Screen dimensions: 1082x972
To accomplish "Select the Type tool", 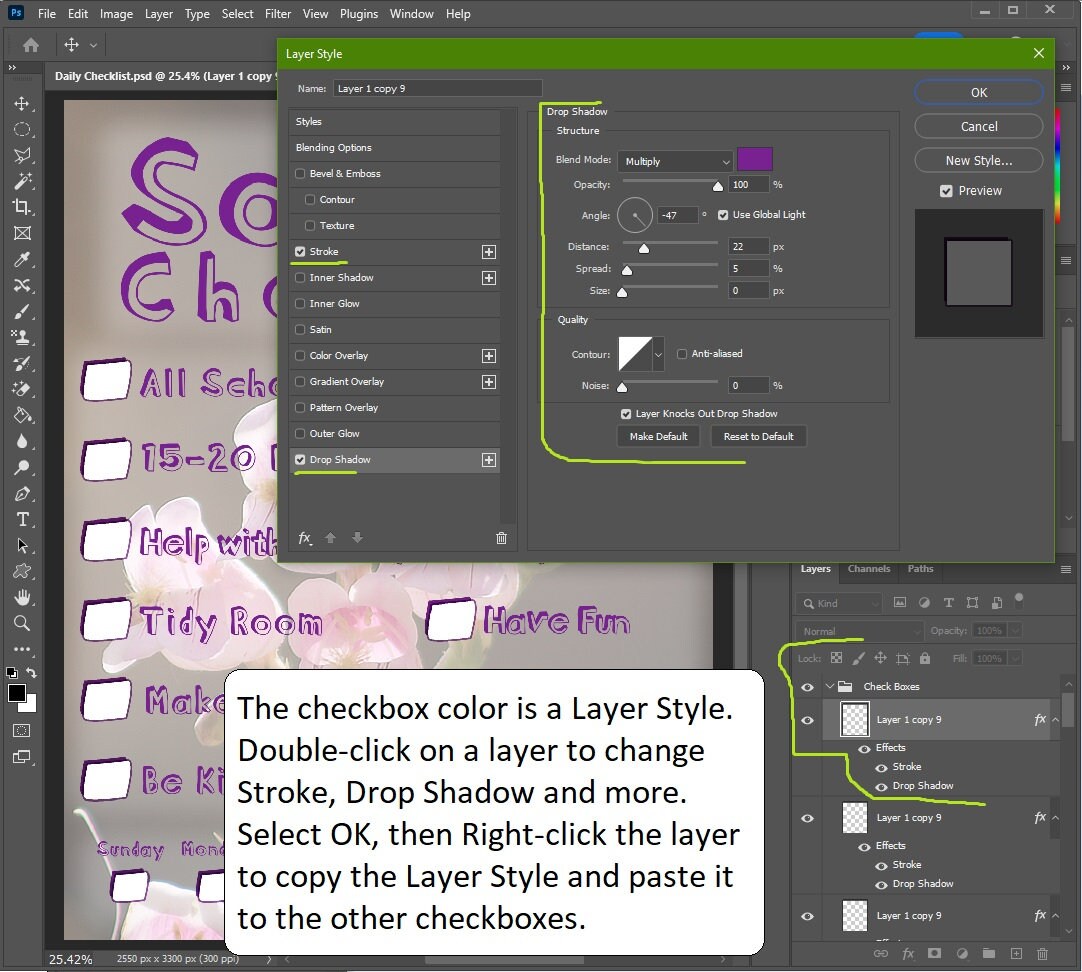I will click(22, 519).
